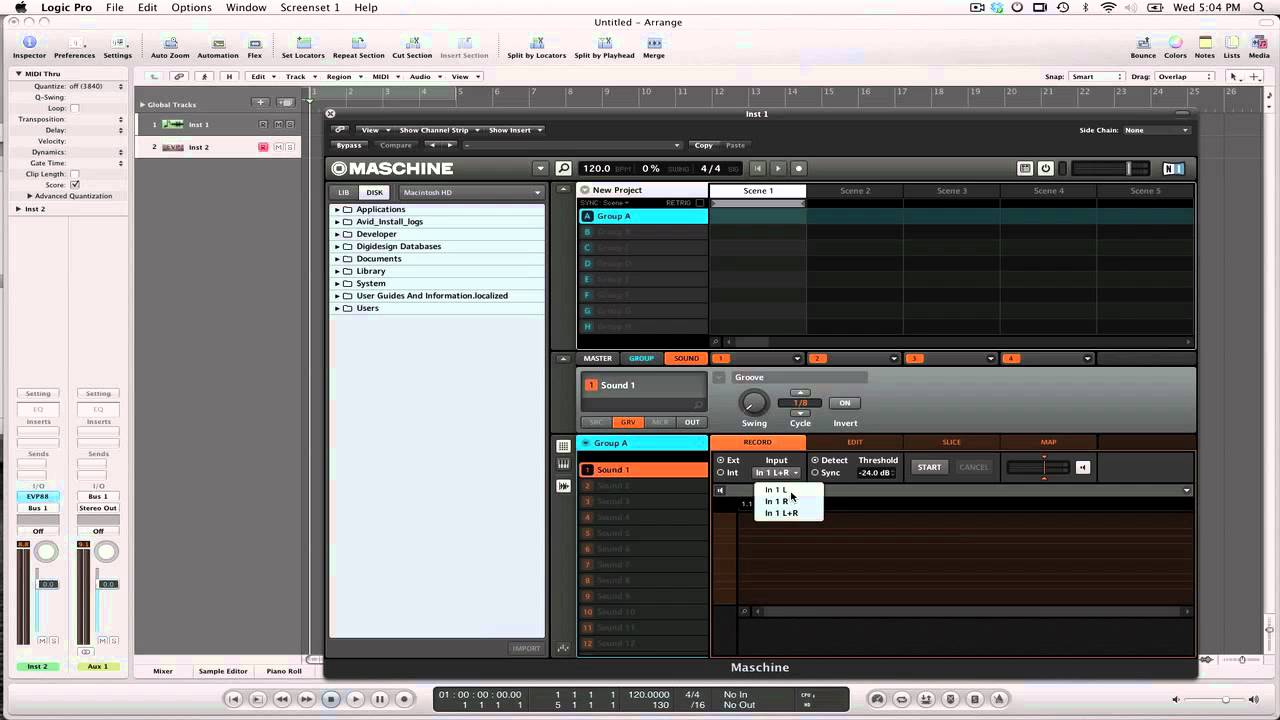Click the Bypass button
The height and width of the screenshot is (720, 1280).
point(348,145)
